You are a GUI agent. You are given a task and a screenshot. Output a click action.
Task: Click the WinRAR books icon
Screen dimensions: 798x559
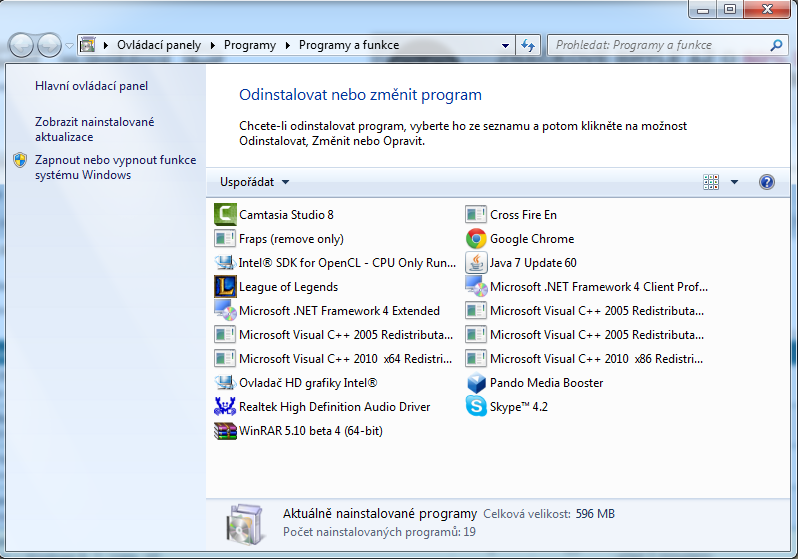[225, 431]
